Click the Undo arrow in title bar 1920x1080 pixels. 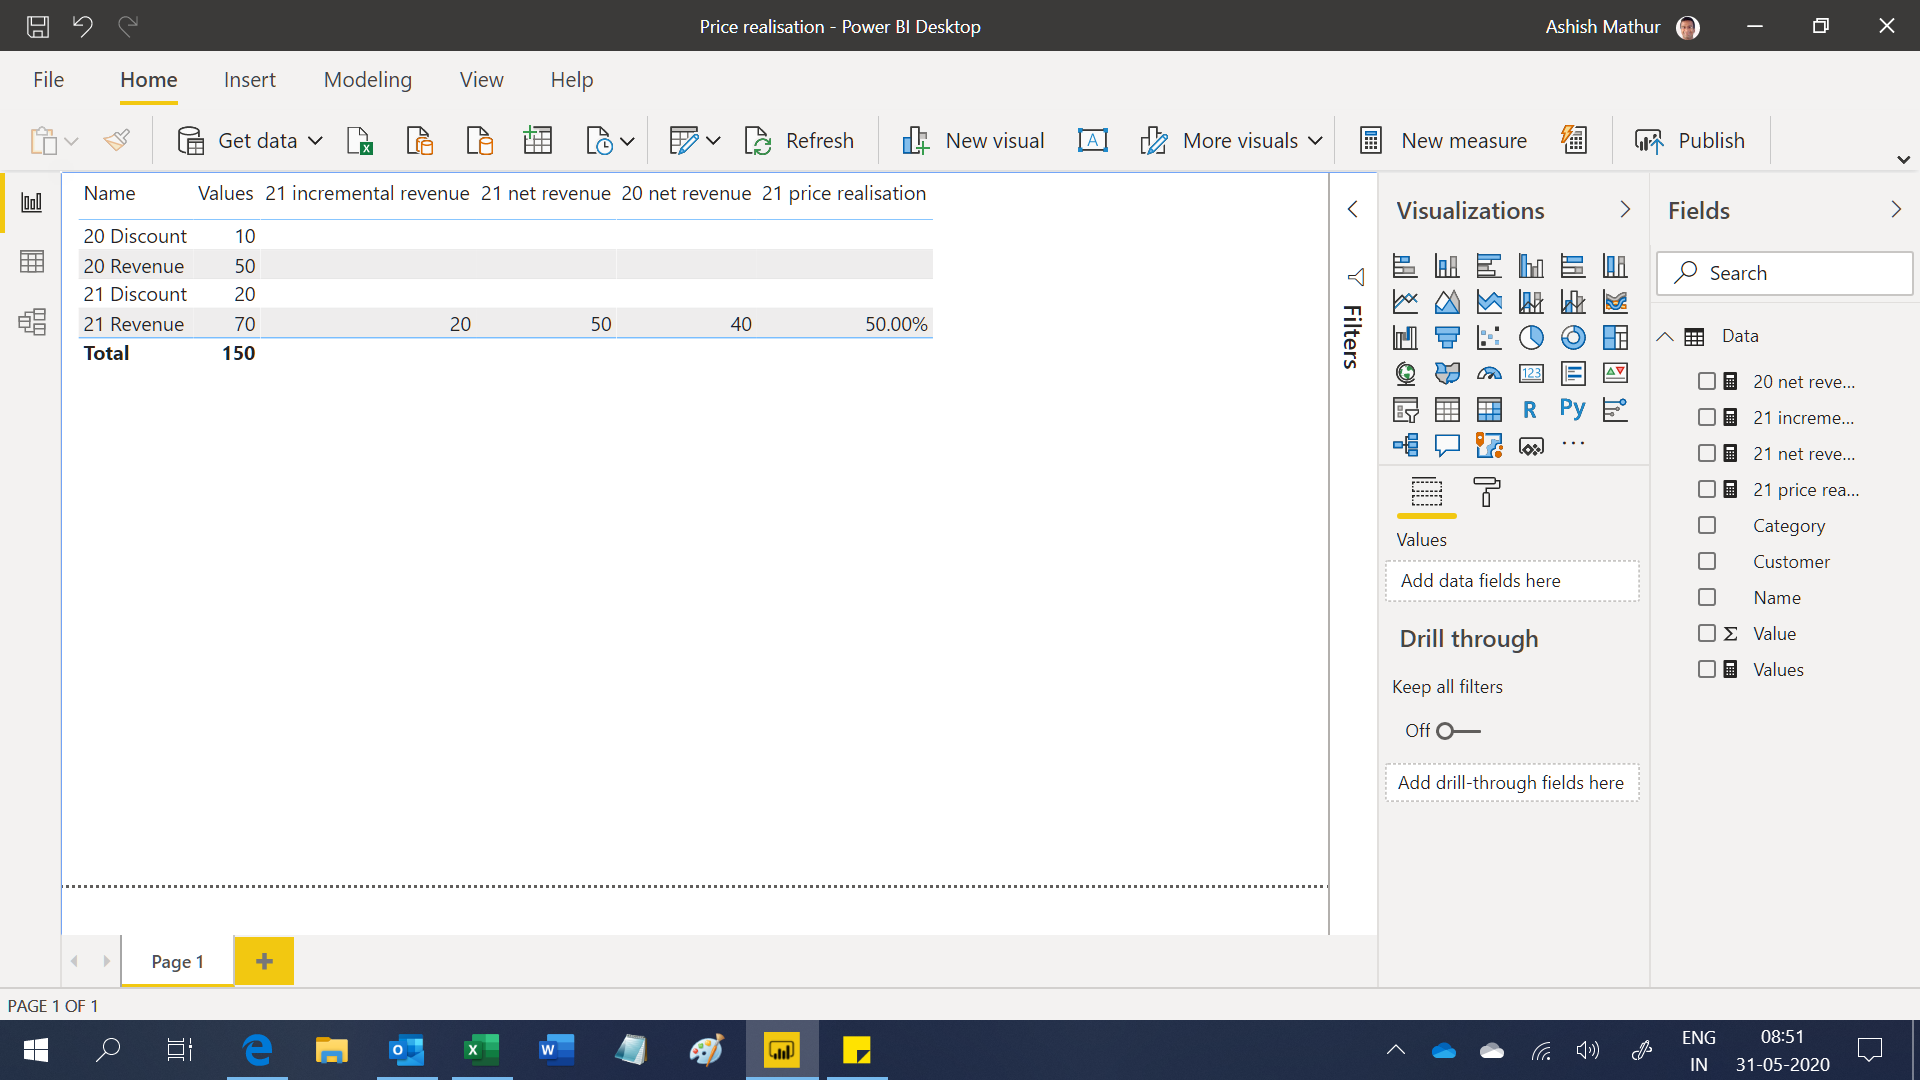pyautogui.click(x=83, y=27)
